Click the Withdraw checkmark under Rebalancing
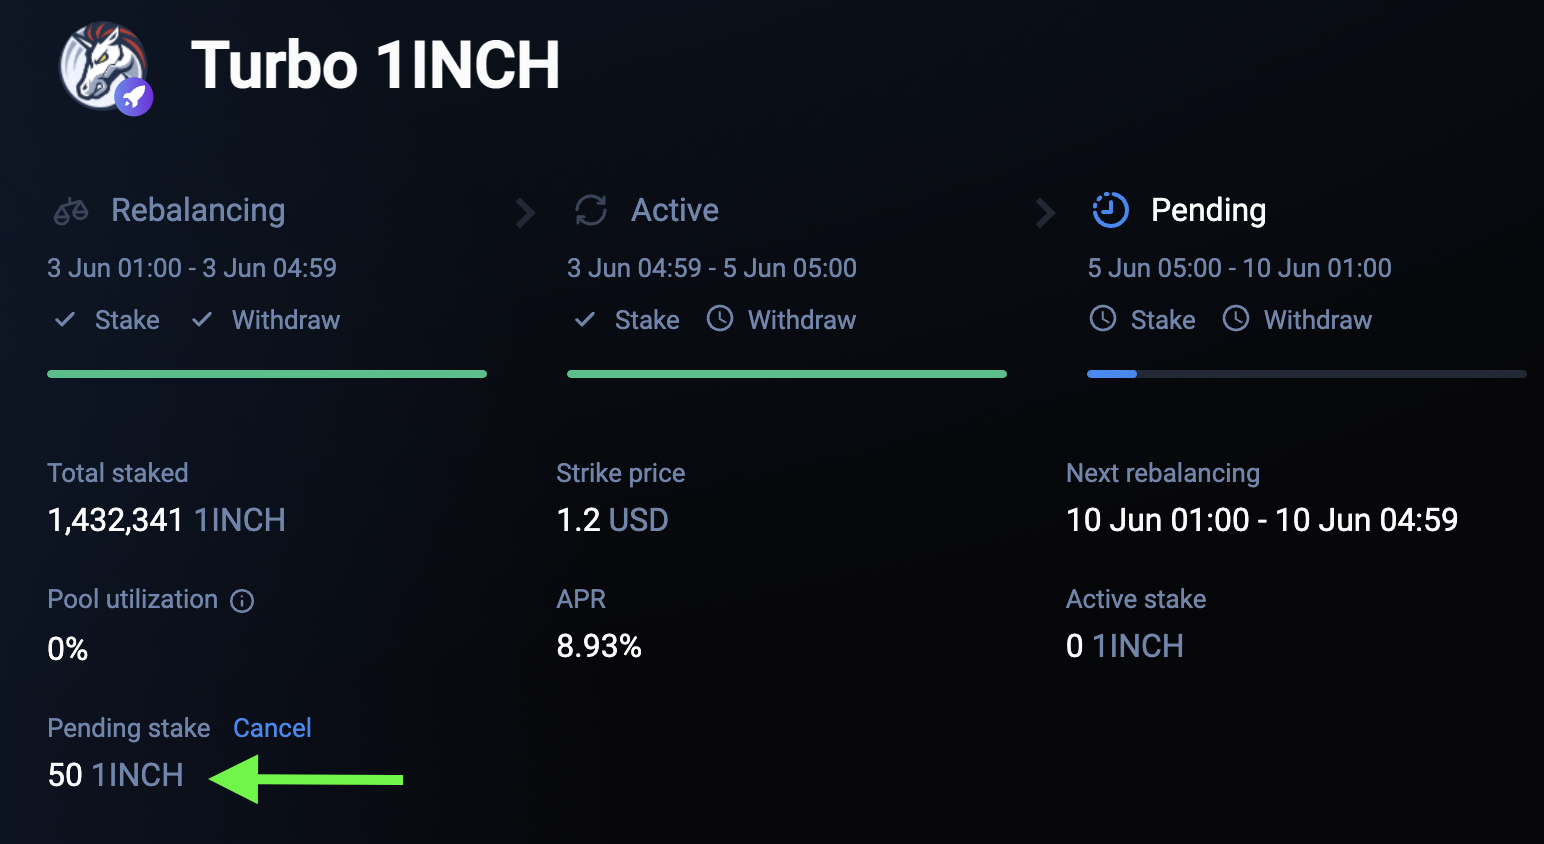 tap(202, 320)
